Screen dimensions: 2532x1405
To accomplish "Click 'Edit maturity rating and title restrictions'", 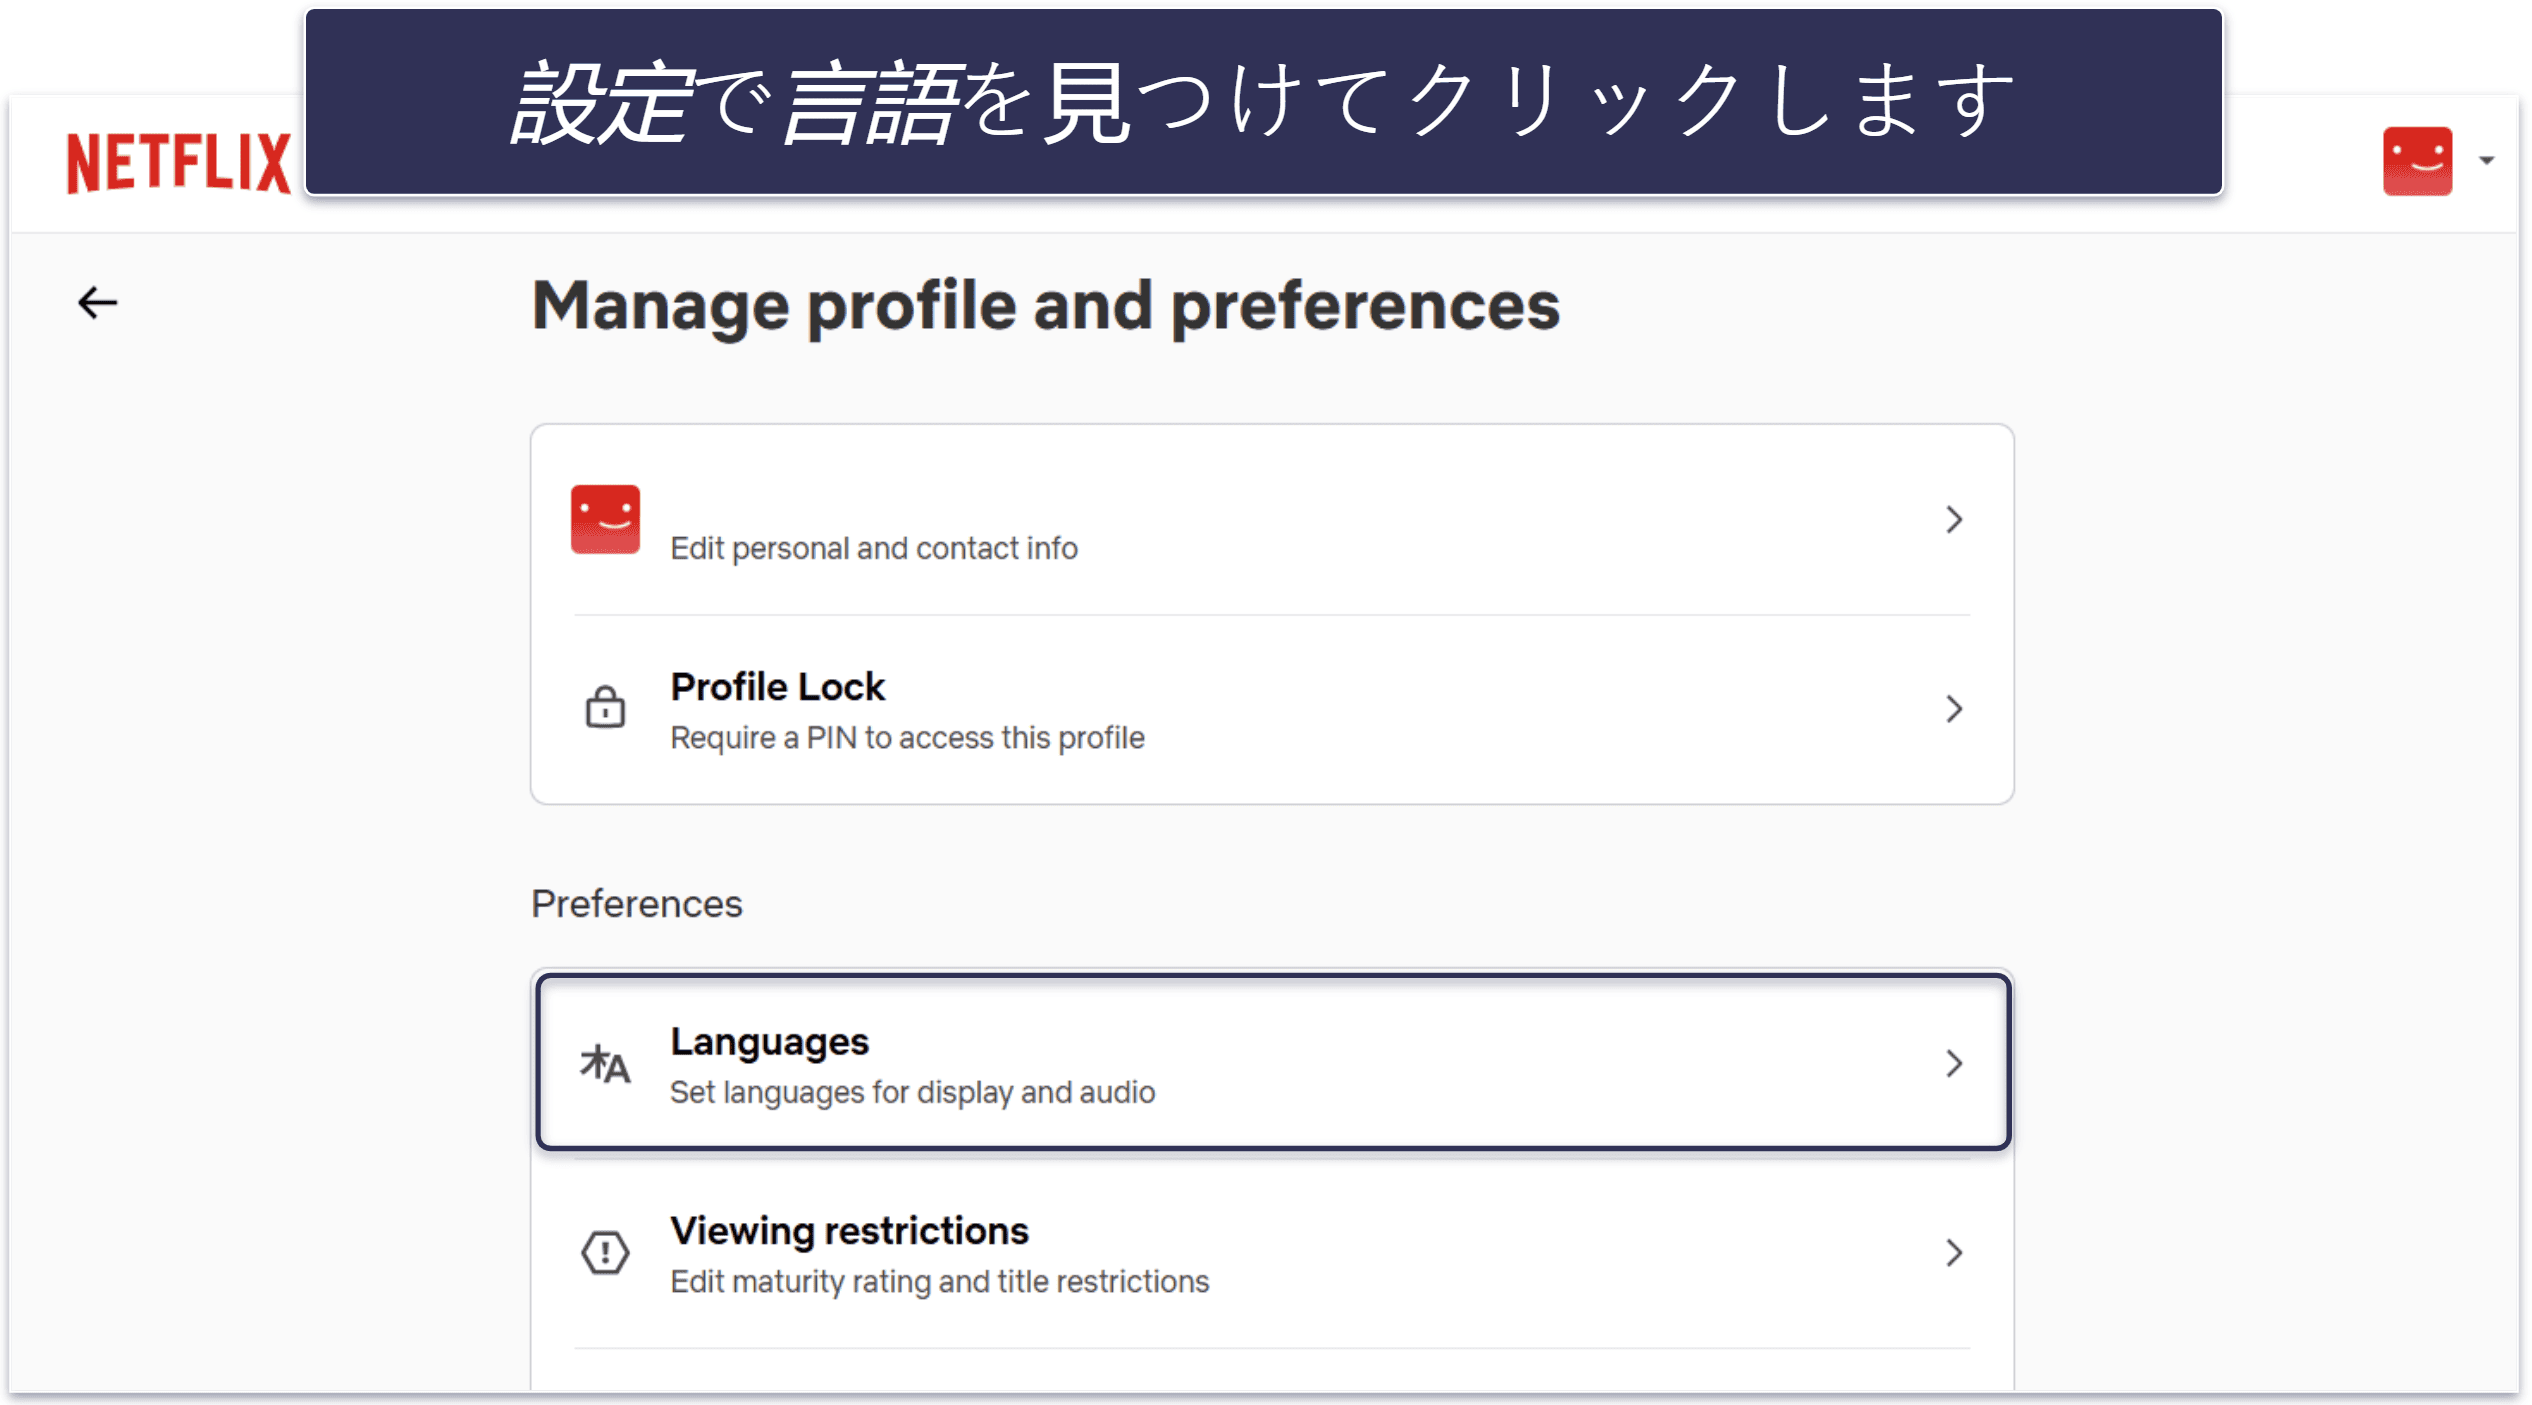I will (939, 1281).
